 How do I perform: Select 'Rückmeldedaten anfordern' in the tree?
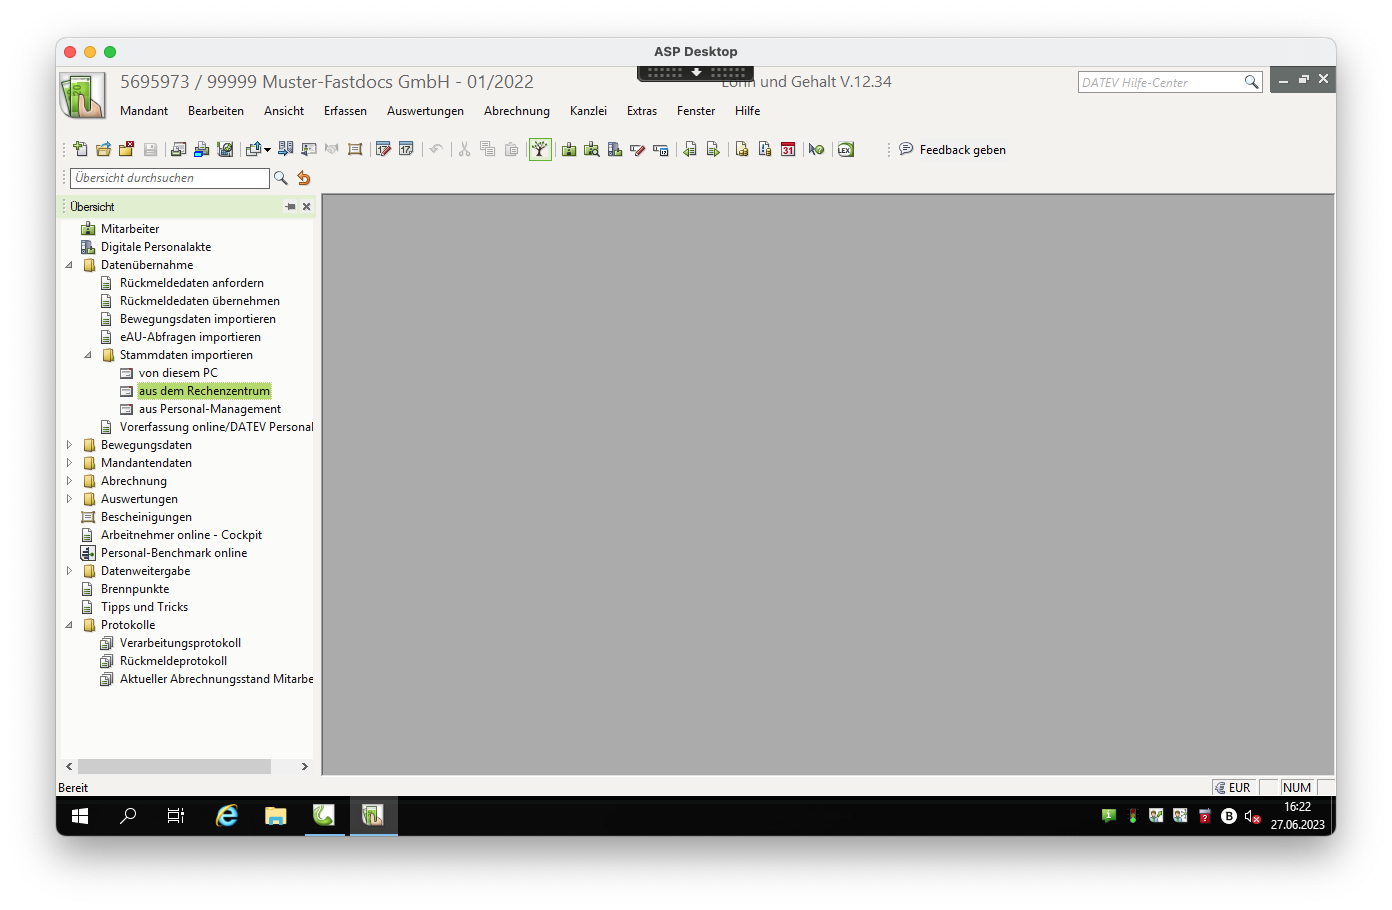(192, 283)
